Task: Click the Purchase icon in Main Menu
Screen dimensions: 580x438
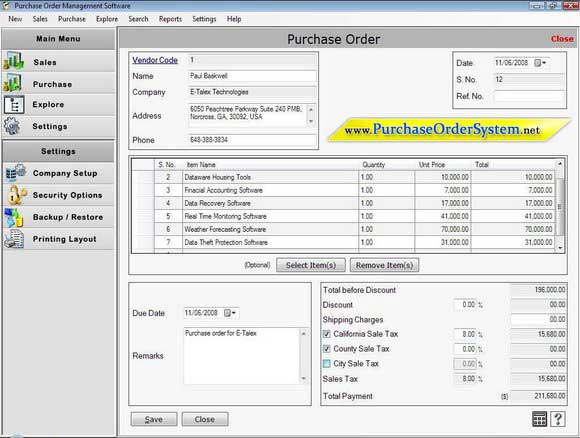Action: coord(13,83)
